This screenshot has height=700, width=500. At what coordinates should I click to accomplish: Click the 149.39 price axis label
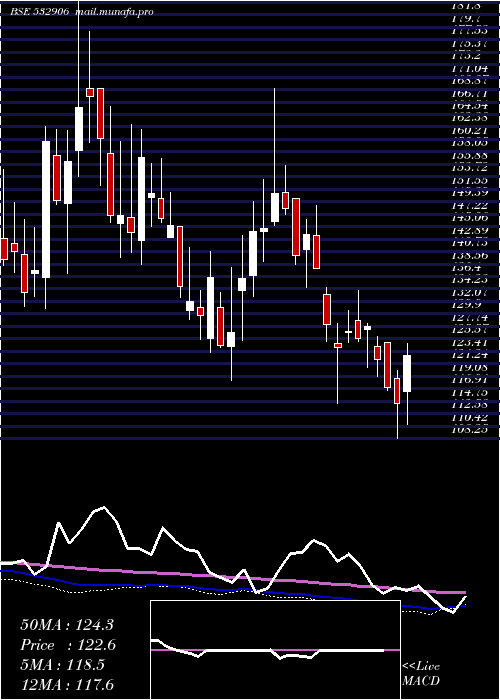tap(469, 193)
